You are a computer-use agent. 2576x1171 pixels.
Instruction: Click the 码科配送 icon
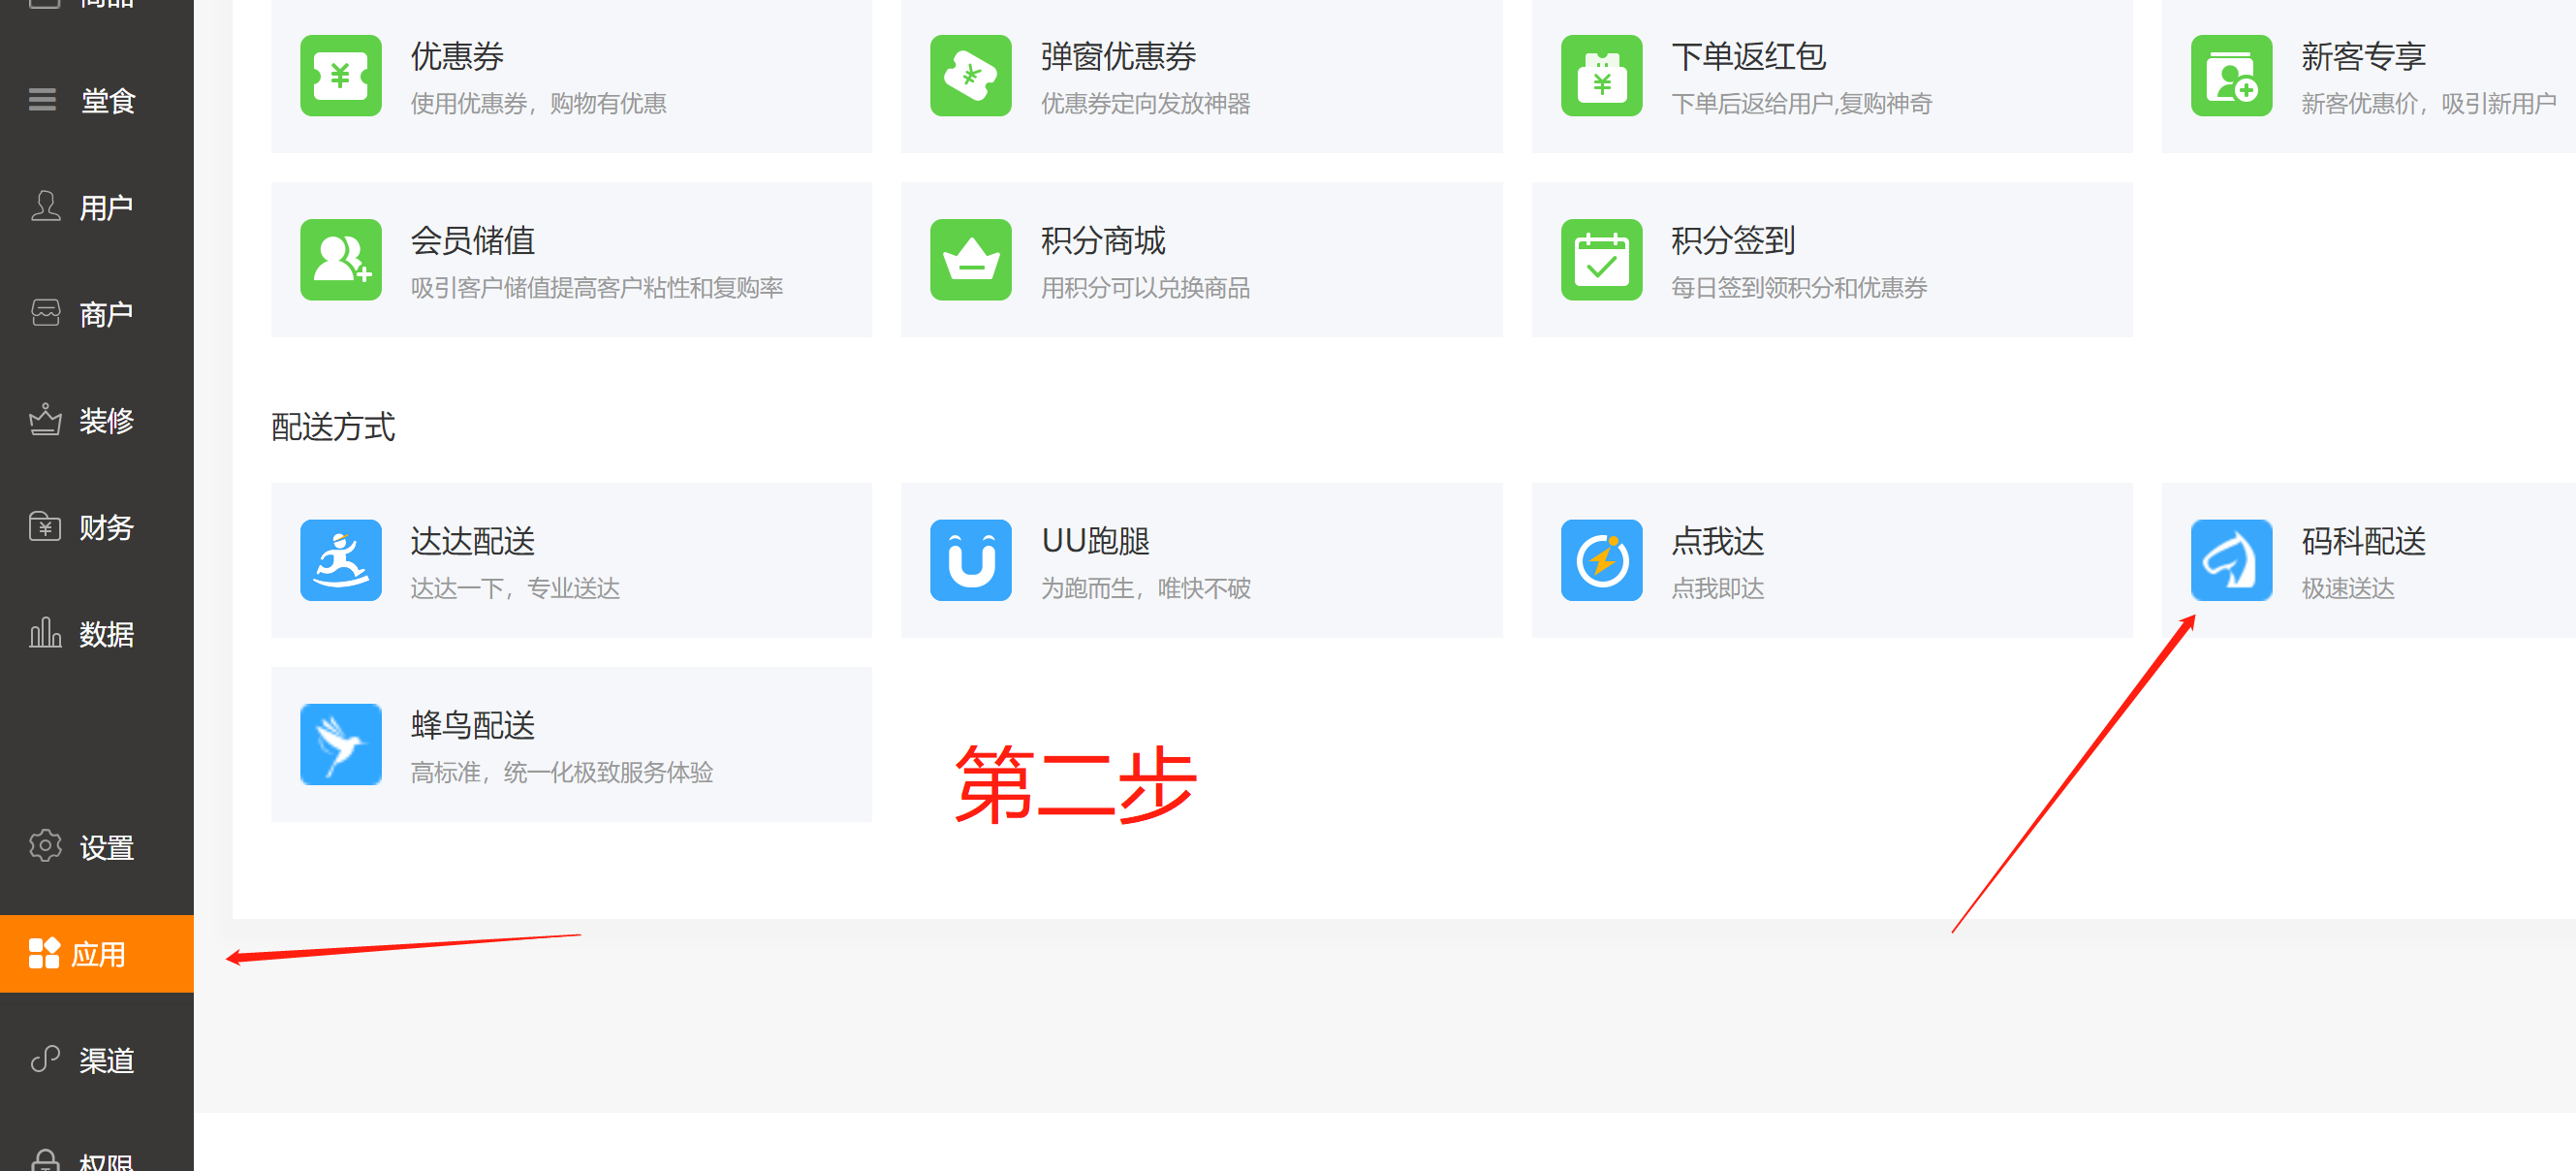tap(2231, 560)
